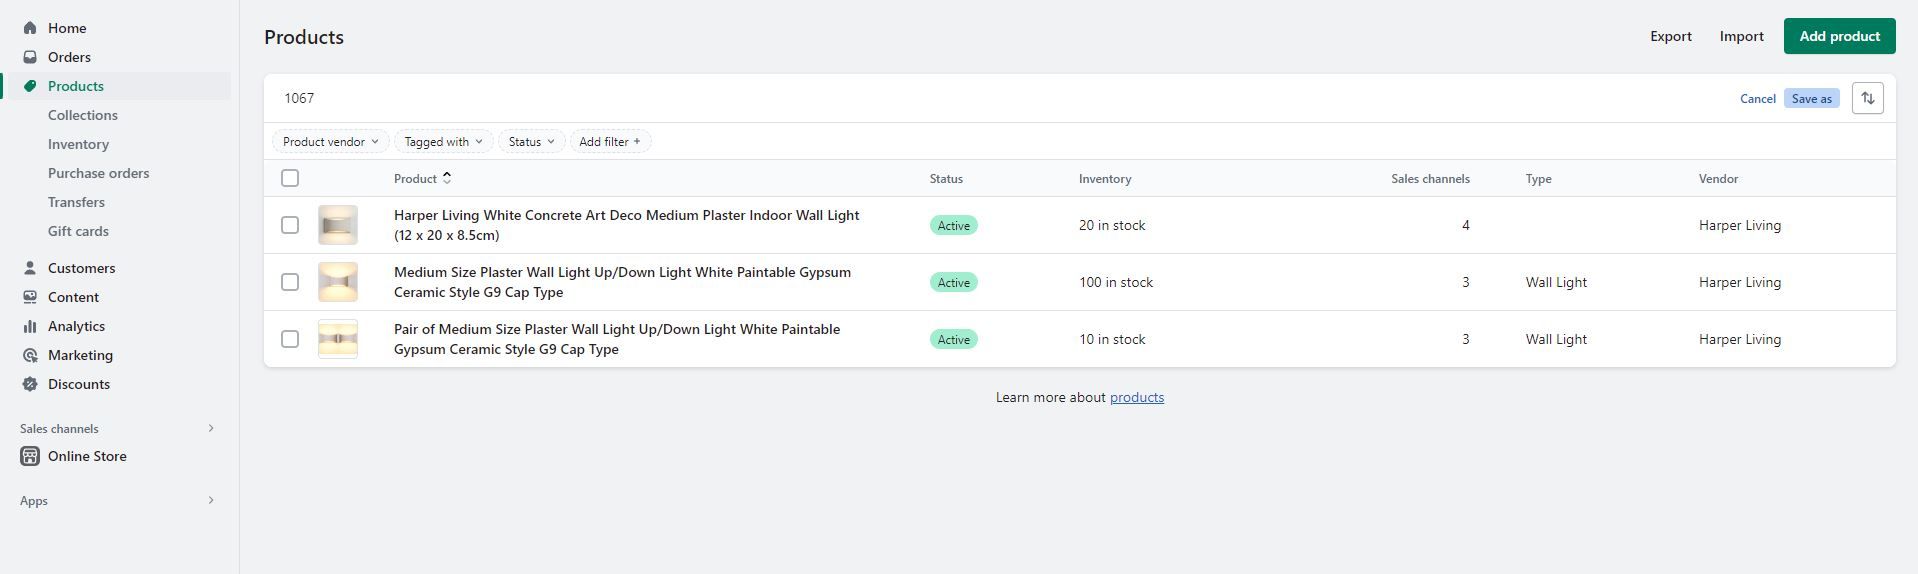Go to Collections in the sidebar
Viewport: 1918px width, 574px height.
tap(83, 115)
